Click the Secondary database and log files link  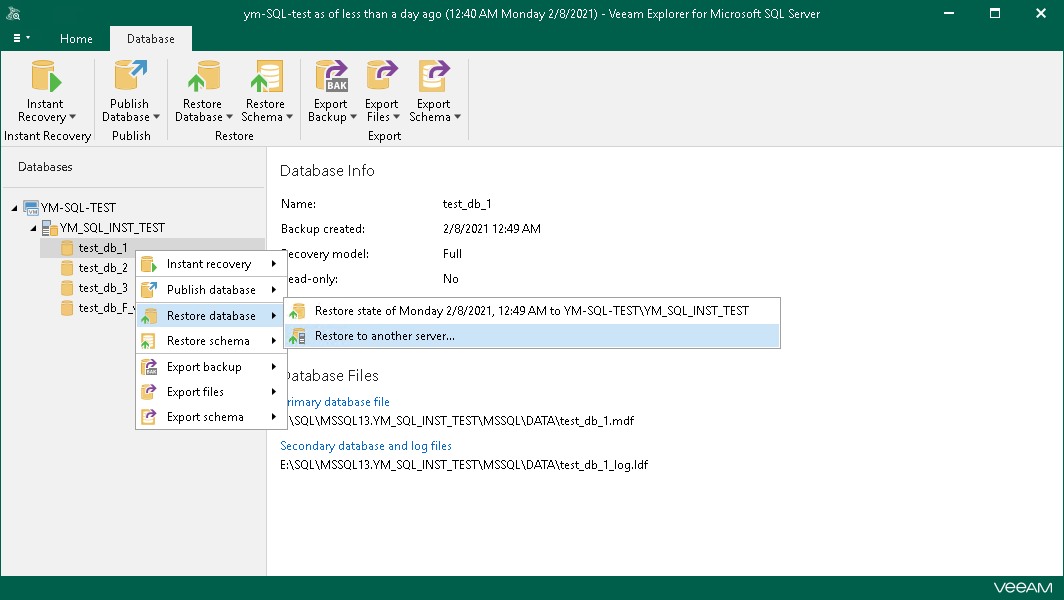point(365,445)
